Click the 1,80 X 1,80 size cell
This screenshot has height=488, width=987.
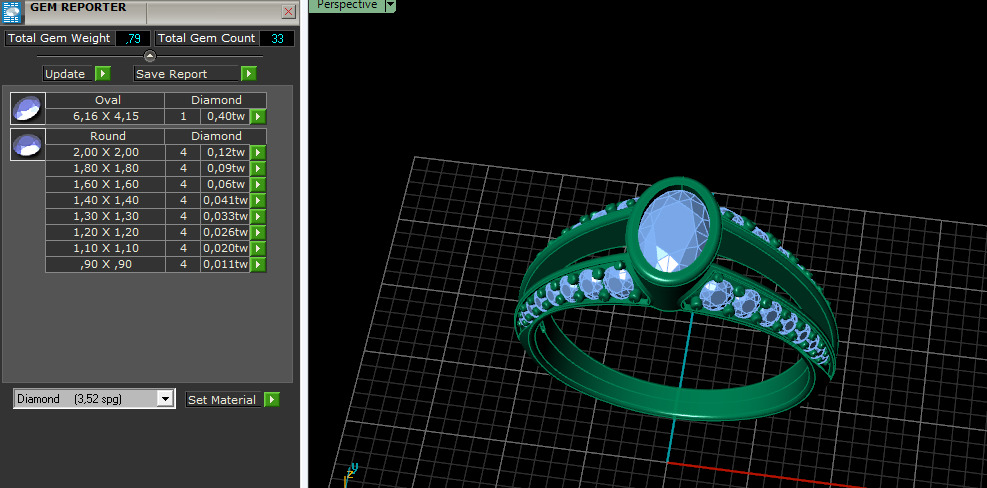click(105, 168)
